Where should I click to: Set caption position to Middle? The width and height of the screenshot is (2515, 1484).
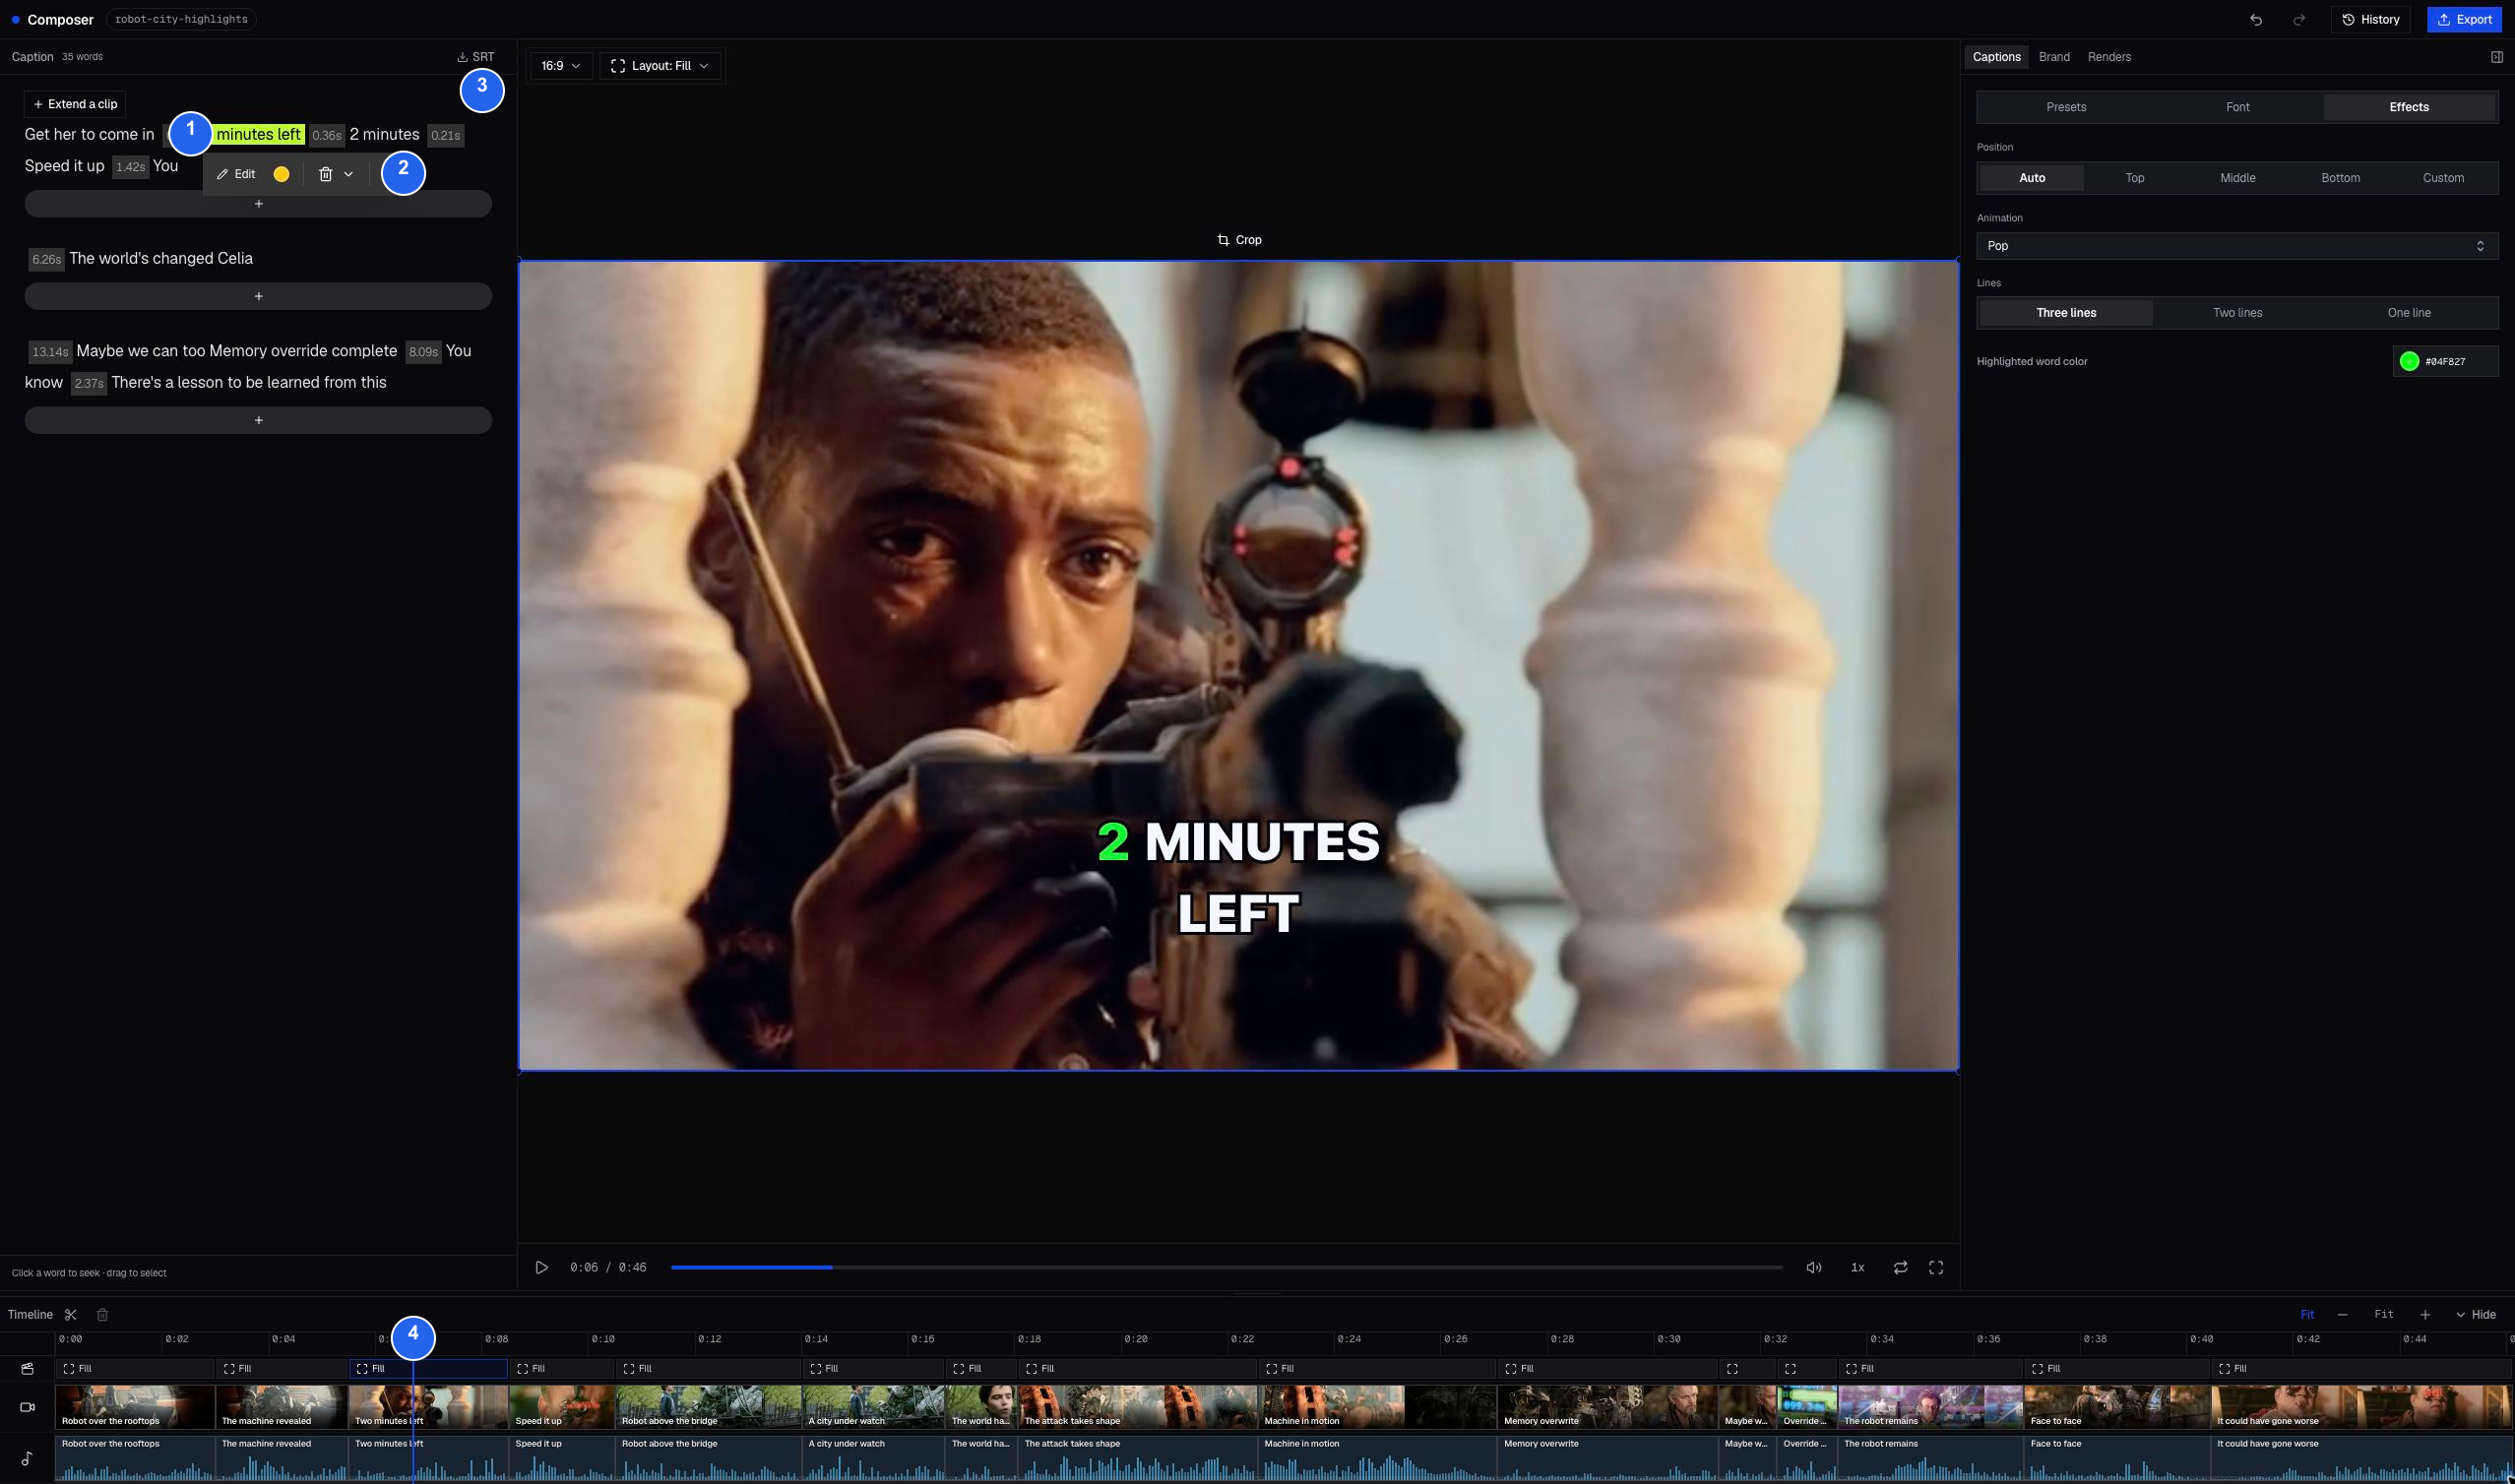tap(2238, 178)
